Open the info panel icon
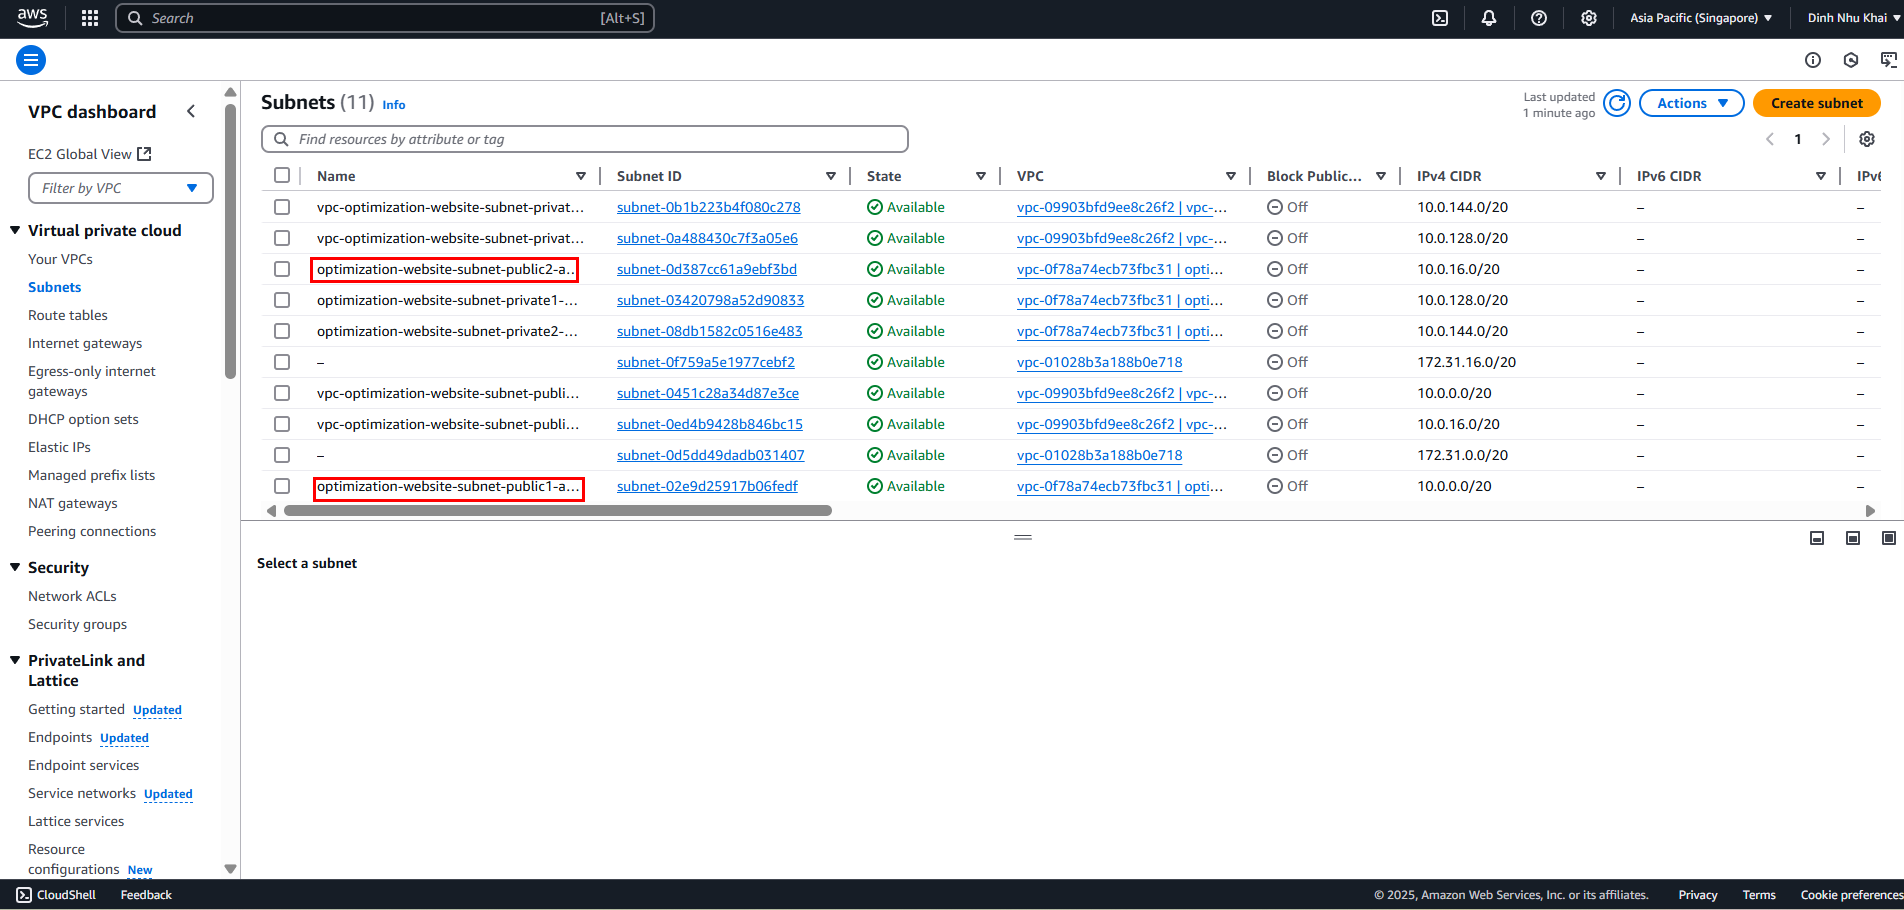 pos(1813,60)
